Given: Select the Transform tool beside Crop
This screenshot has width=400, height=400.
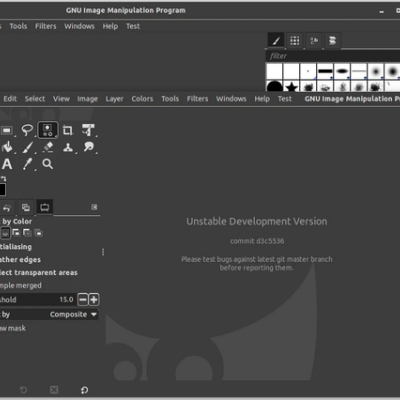Looking at the screenshot, I should (88, 130).
